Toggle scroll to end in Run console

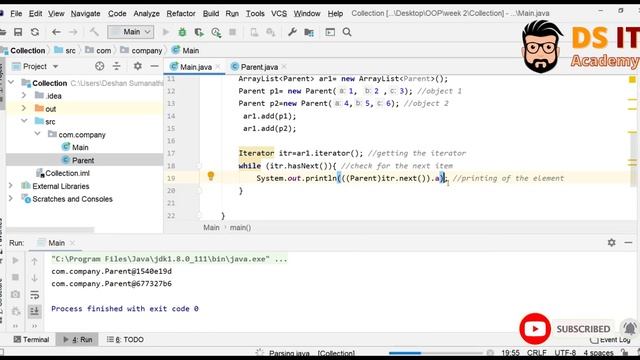pyautogui.click(x=34, y=311)
